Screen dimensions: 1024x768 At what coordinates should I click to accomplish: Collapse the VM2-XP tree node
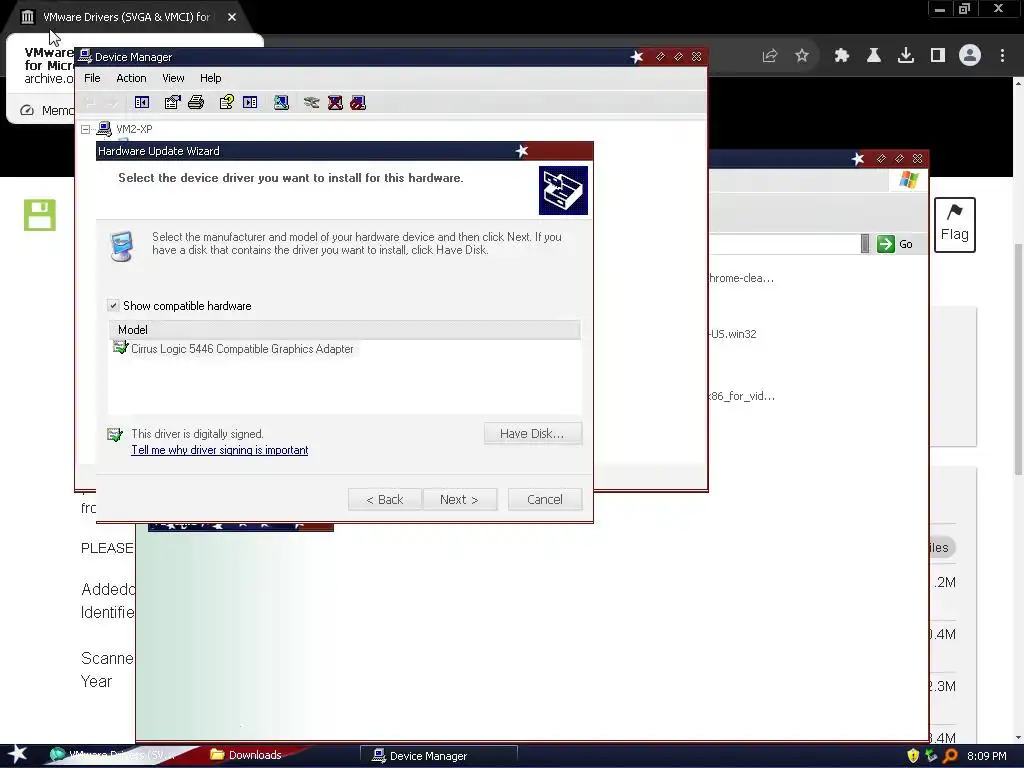click(x=86, y=129)
